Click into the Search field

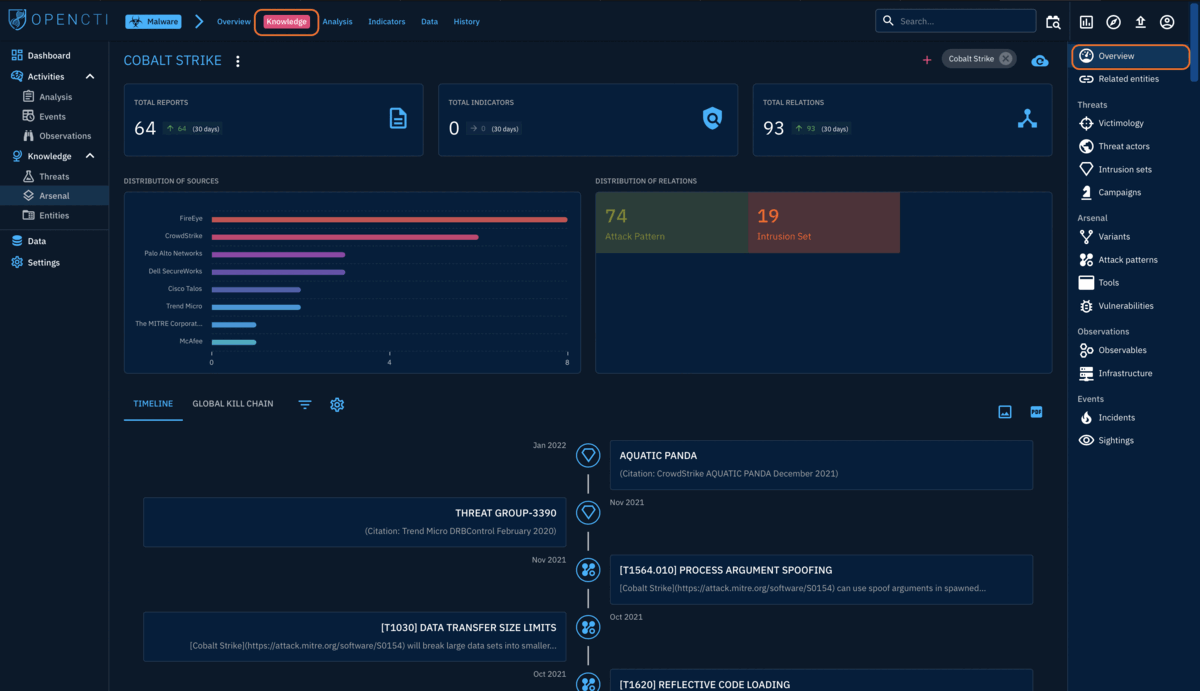(956, 21)
